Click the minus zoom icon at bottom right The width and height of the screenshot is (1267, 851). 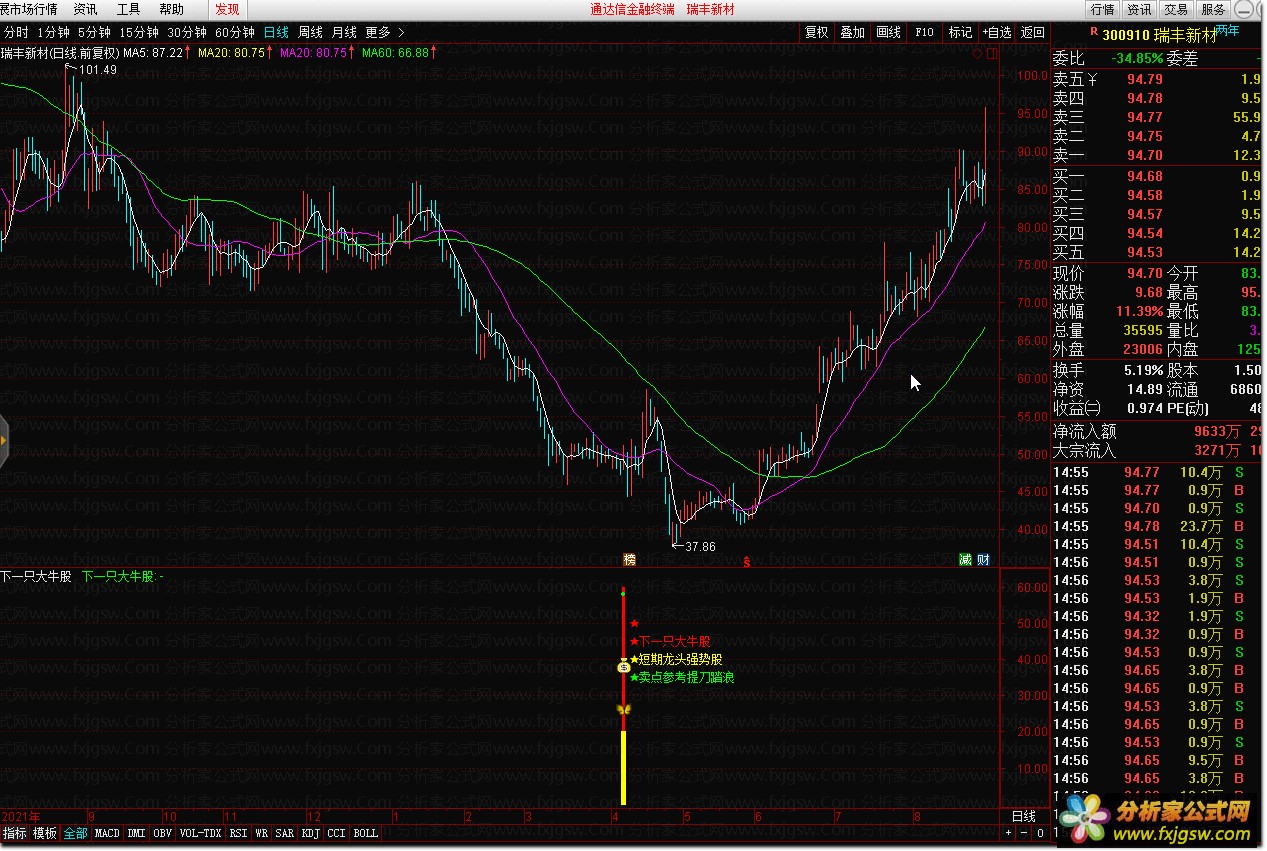click(x=1024, y=833)
